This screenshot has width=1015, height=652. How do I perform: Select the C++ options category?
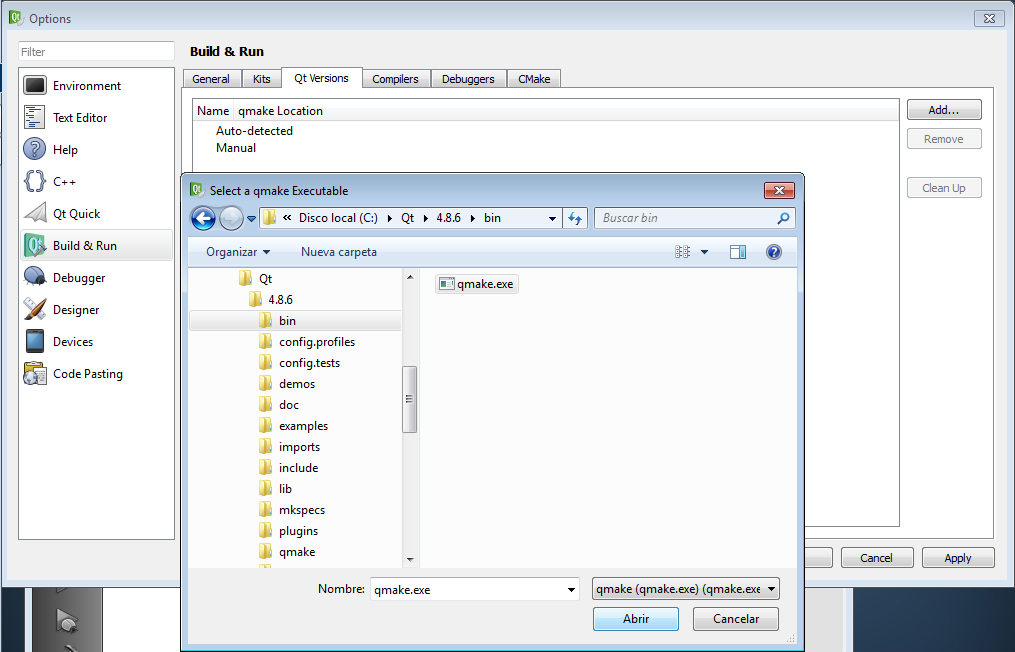click(96, 181)
